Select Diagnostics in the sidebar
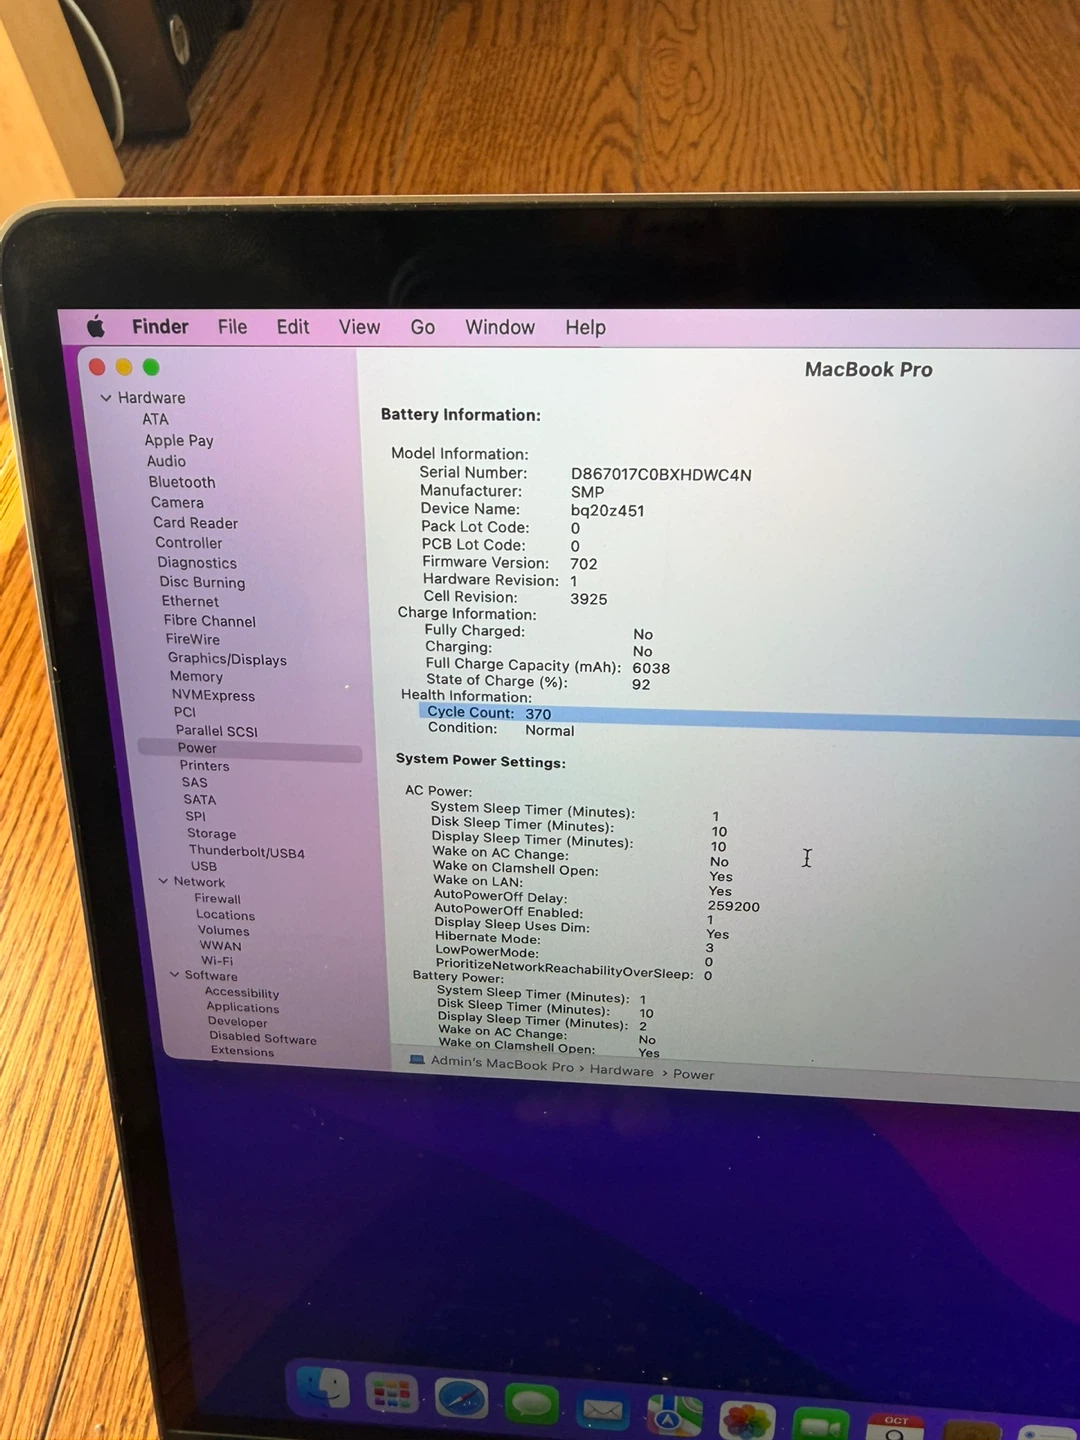Image resolution: width=1080 pixels, height=1440 pixels. (x=197, y=563)
